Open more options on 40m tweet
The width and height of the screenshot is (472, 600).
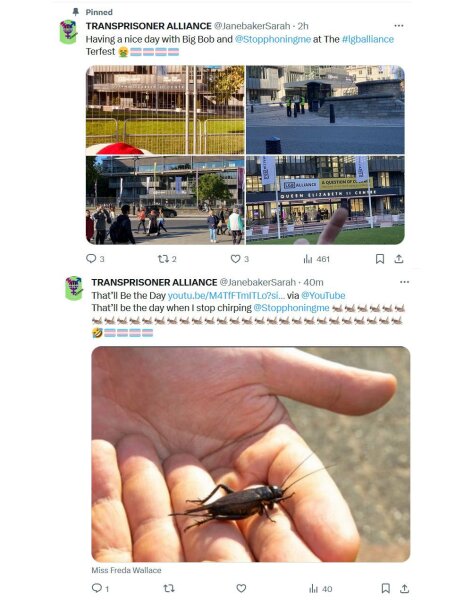click(404, 282)
